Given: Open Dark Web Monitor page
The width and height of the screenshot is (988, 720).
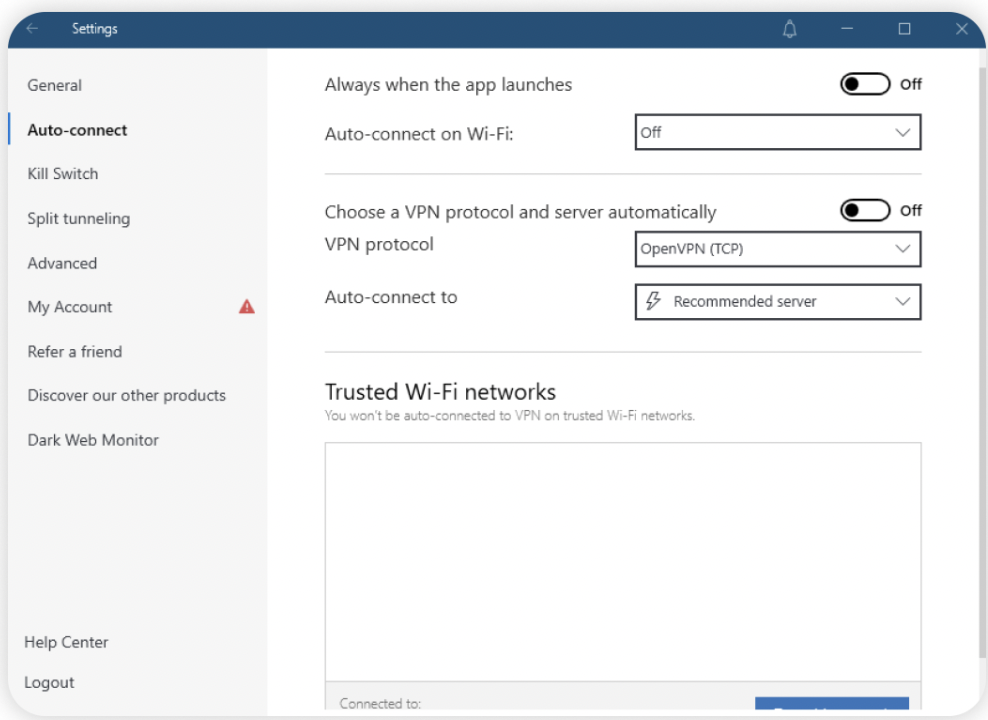Looking at the screenshot, I should coord(93,440).
